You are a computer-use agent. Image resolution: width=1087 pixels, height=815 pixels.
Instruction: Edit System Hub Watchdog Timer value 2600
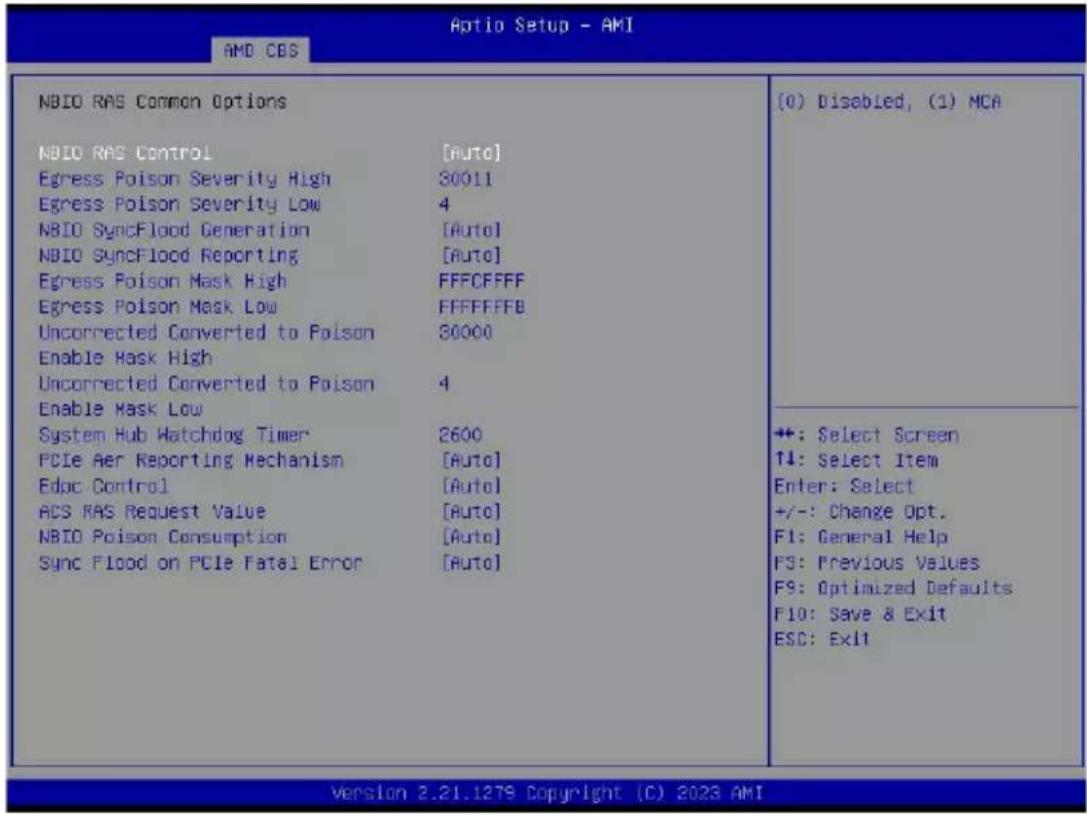pos(460,435)
